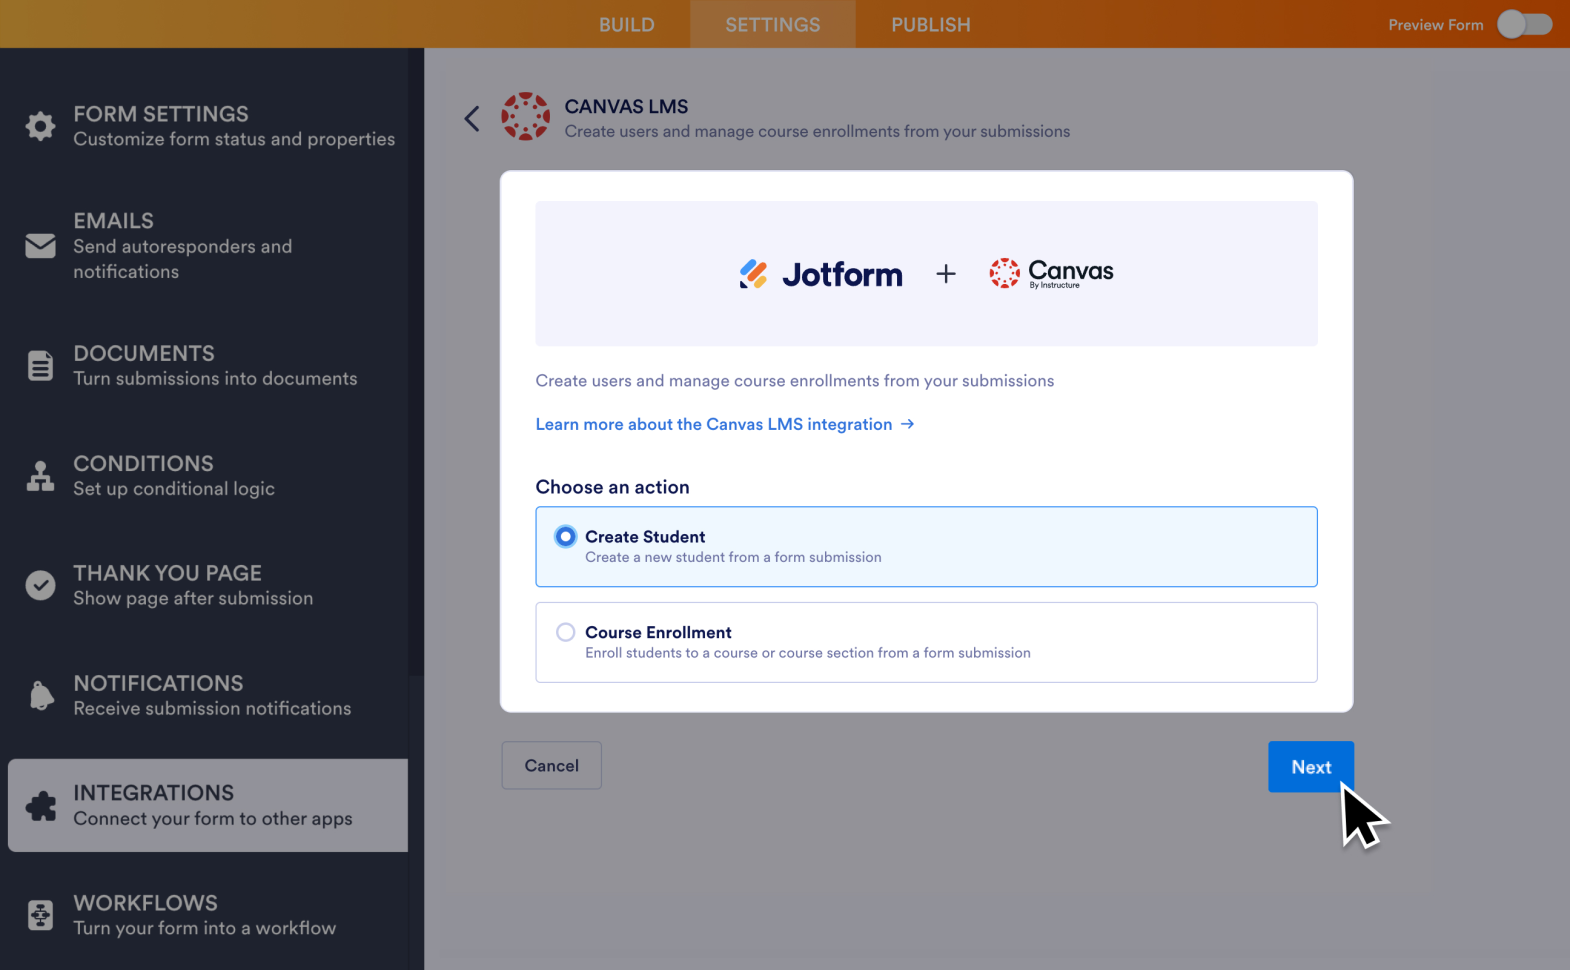This screenshot has height=970, width=1570.
Task: Click the Notifications bell icon
Action: coord(41,695)
